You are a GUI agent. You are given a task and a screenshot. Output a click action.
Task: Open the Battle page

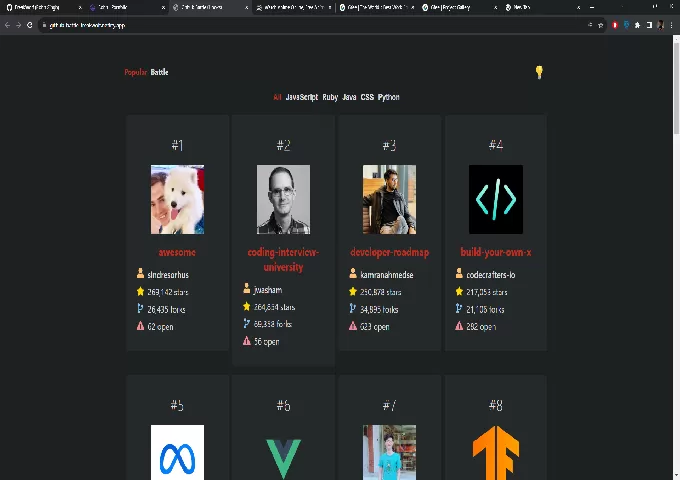160,72
